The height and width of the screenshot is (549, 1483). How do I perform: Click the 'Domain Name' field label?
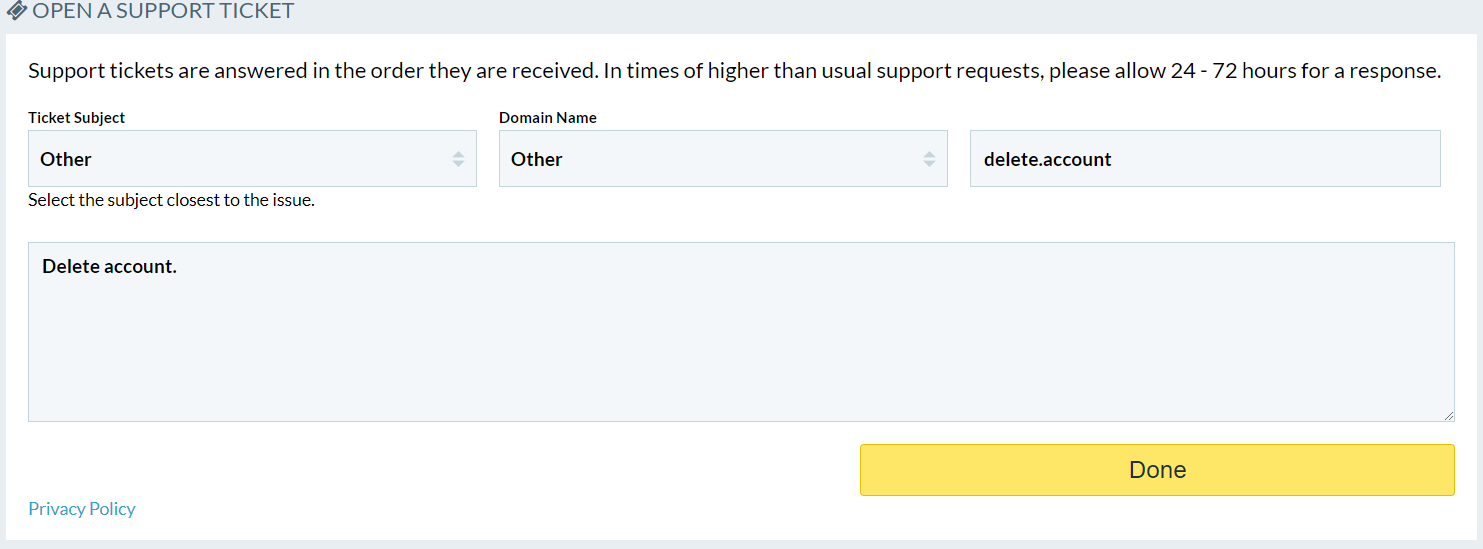point(548,118)
